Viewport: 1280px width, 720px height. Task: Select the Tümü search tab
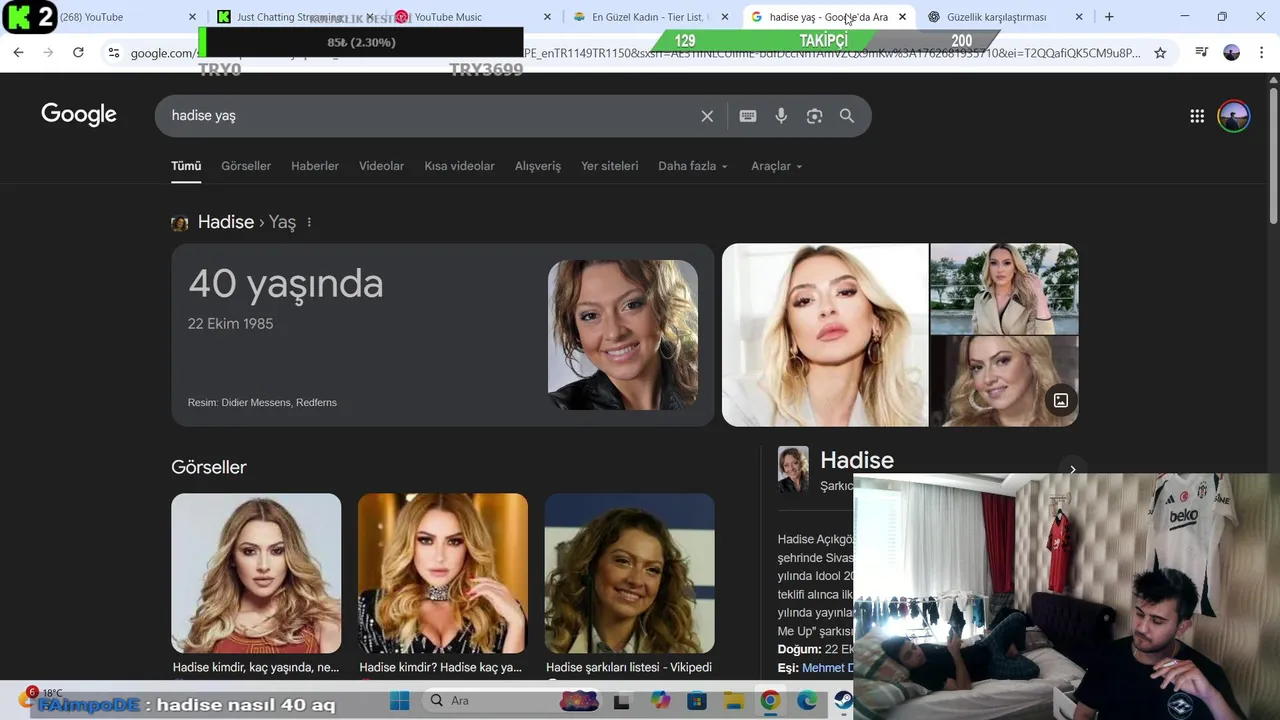coord(186,166)
